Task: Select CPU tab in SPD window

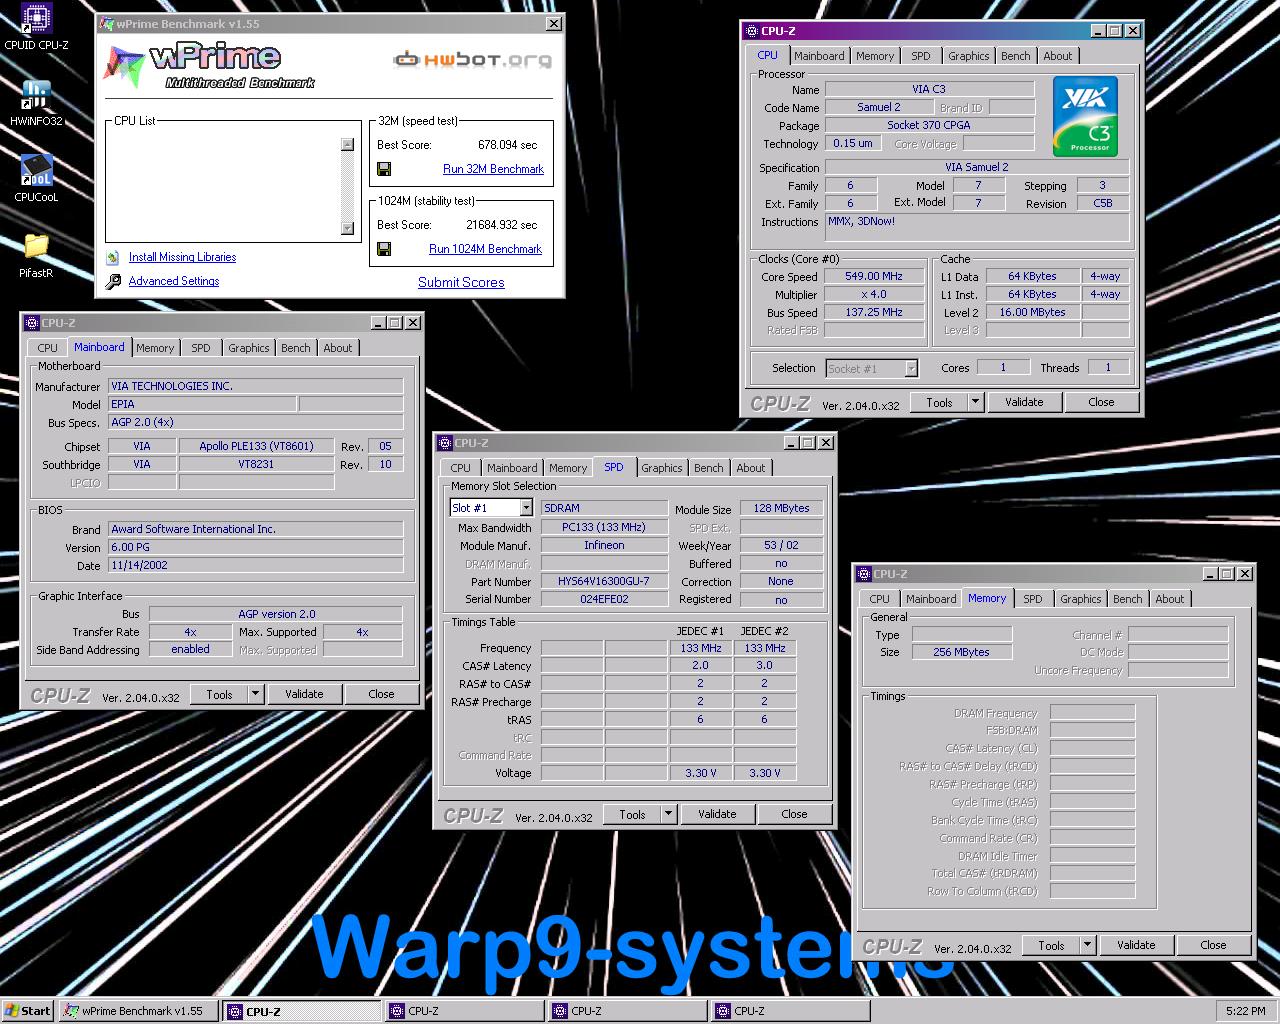Action: coord(461,468)
